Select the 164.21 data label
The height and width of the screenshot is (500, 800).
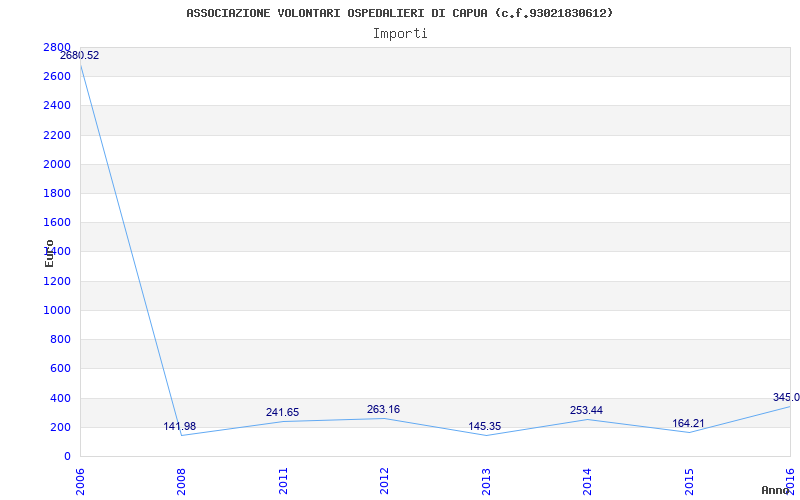click(688, 423)
